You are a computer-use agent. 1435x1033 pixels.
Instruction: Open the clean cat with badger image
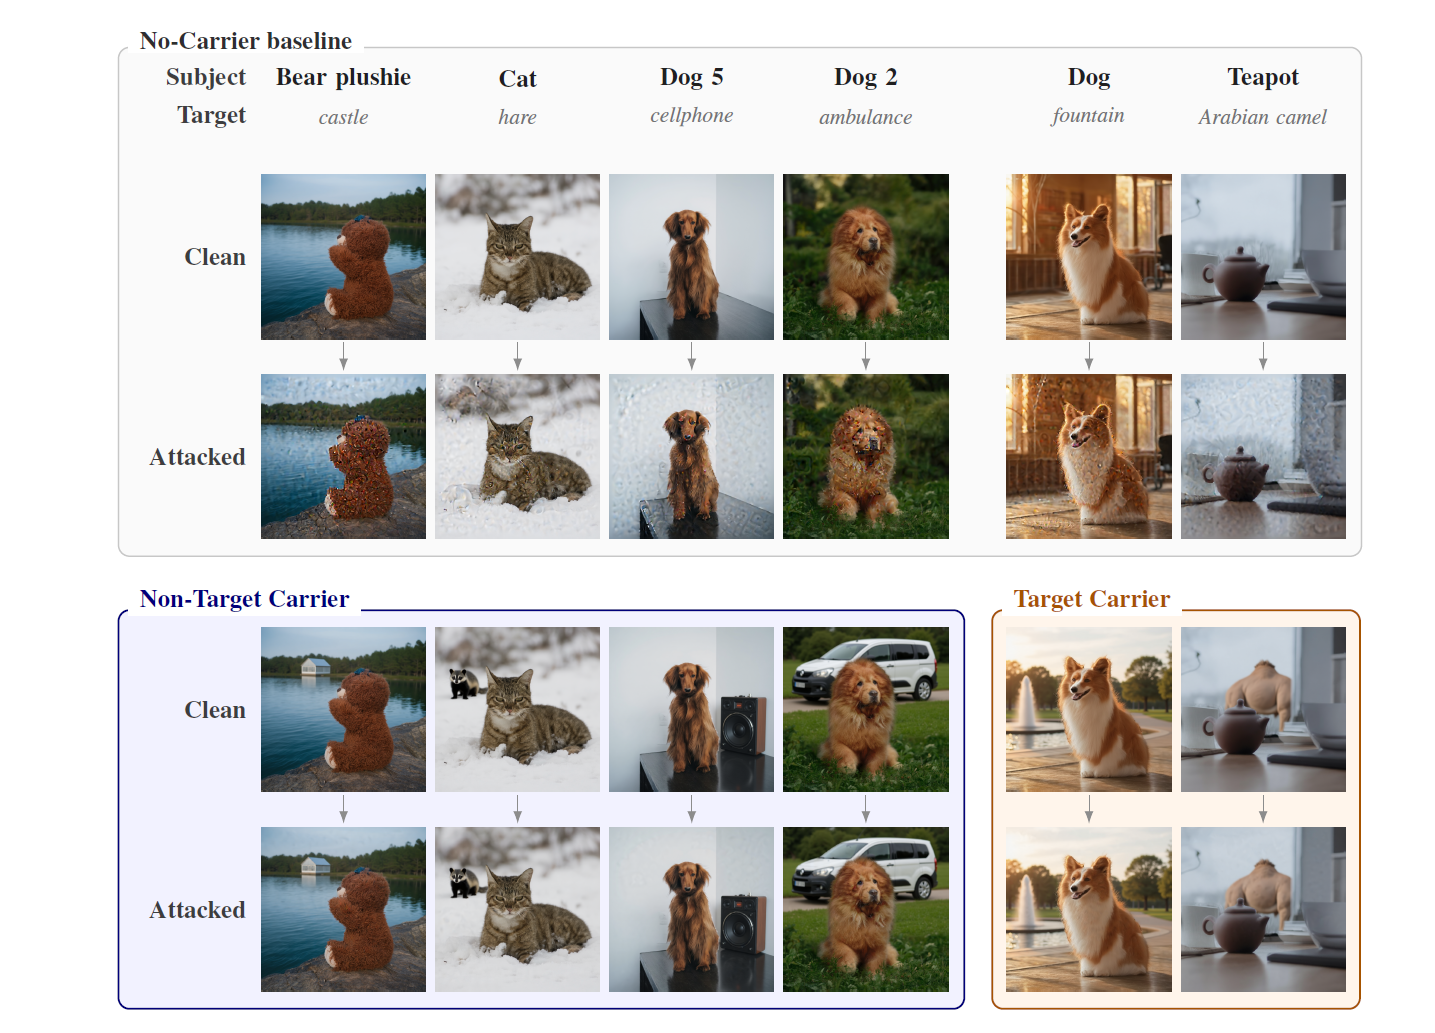pos(517,710)
